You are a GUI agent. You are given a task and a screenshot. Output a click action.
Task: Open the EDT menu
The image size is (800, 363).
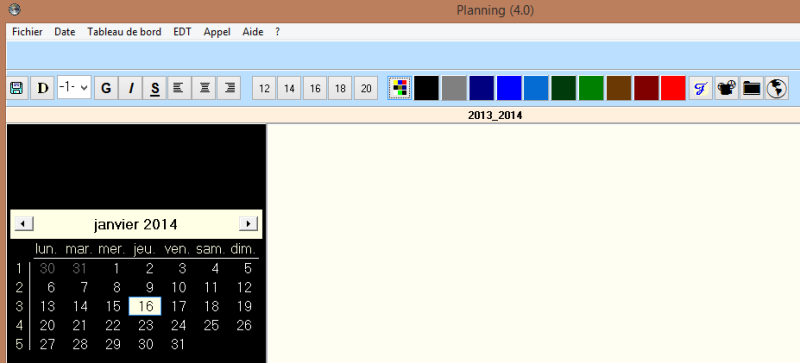182,32
